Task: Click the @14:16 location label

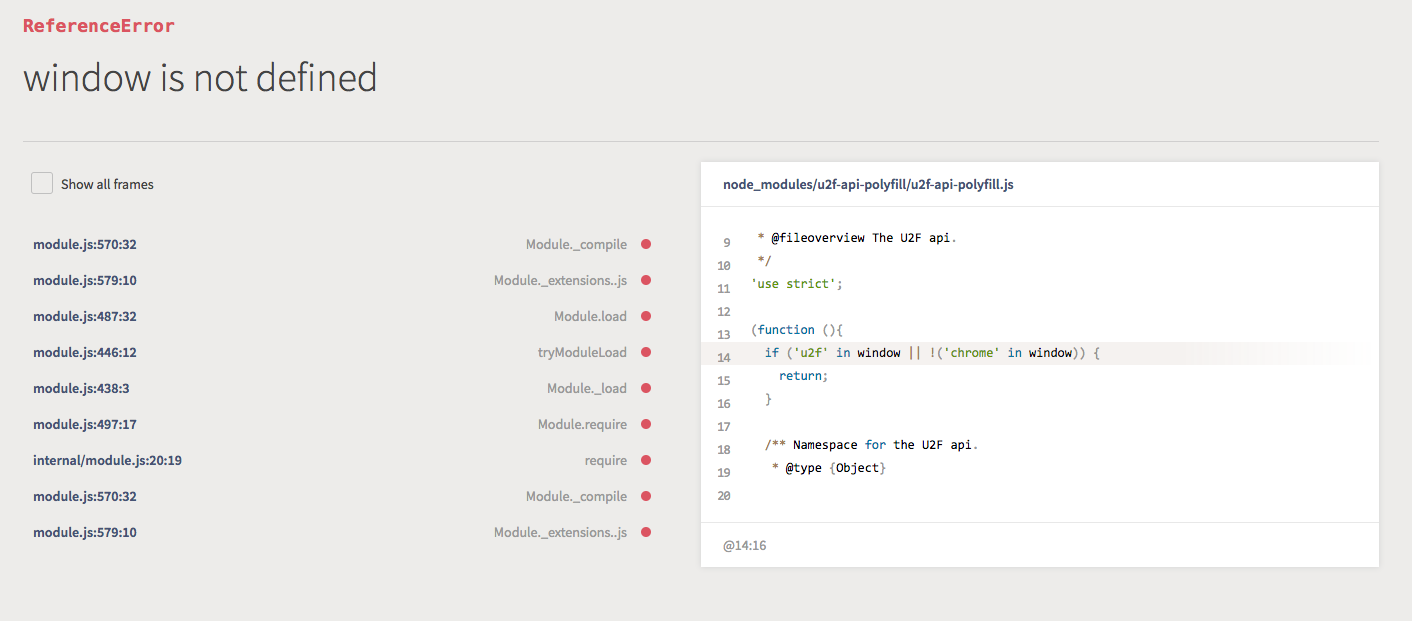Action: click(x=745, y=546)
